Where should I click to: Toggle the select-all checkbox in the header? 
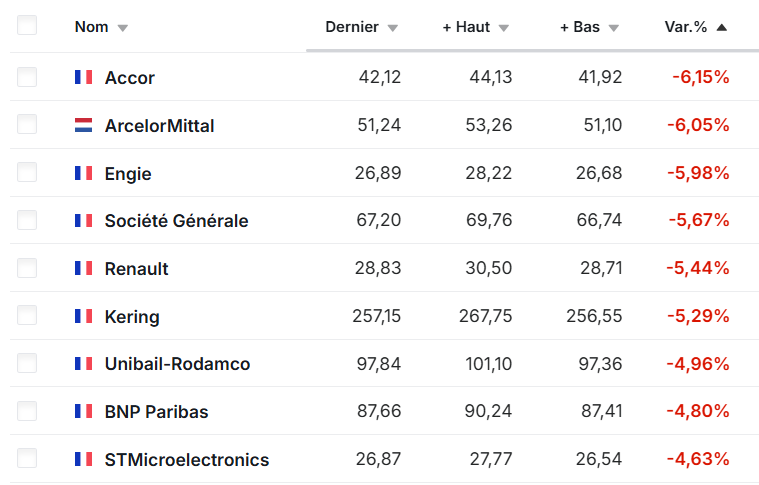point(27,26)
